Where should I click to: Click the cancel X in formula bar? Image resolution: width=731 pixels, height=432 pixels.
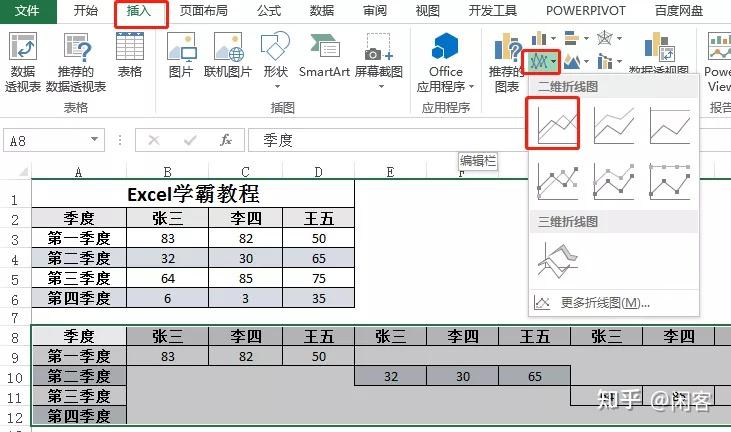point(153,140)
